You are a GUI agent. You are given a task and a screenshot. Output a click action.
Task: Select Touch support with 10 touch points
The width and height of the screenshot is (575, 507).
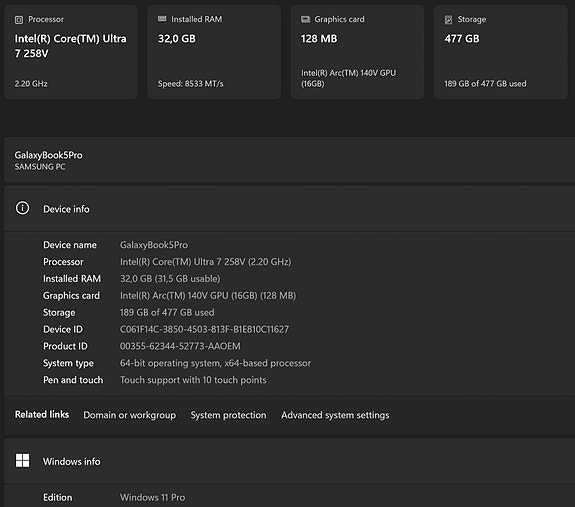tap(193, 380)
